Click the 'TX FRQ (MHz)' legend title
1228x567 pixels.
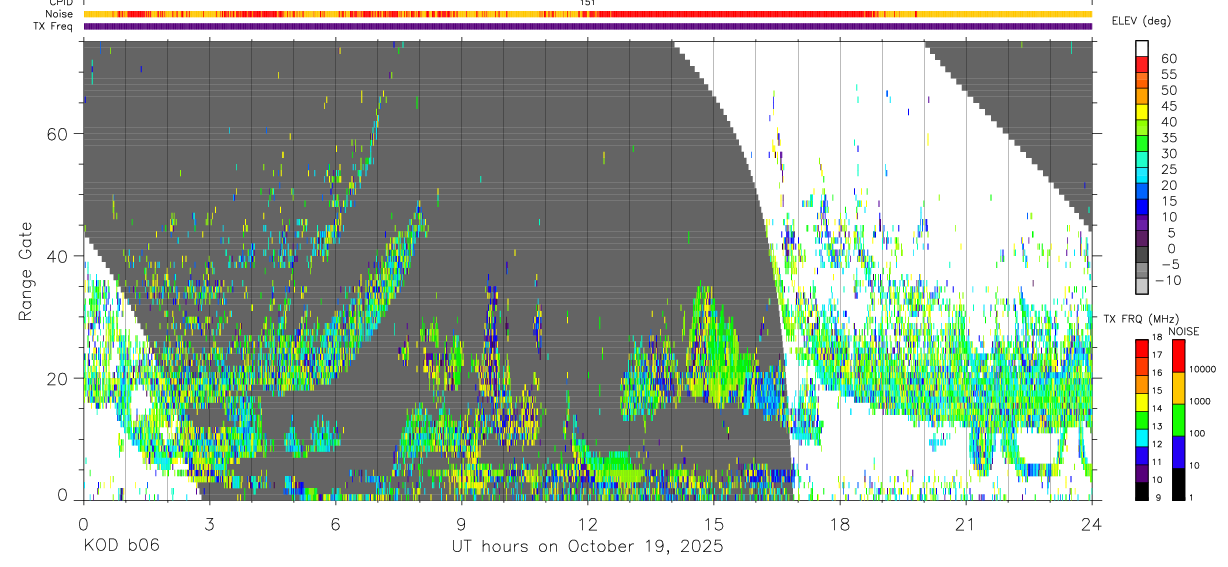1141,319
